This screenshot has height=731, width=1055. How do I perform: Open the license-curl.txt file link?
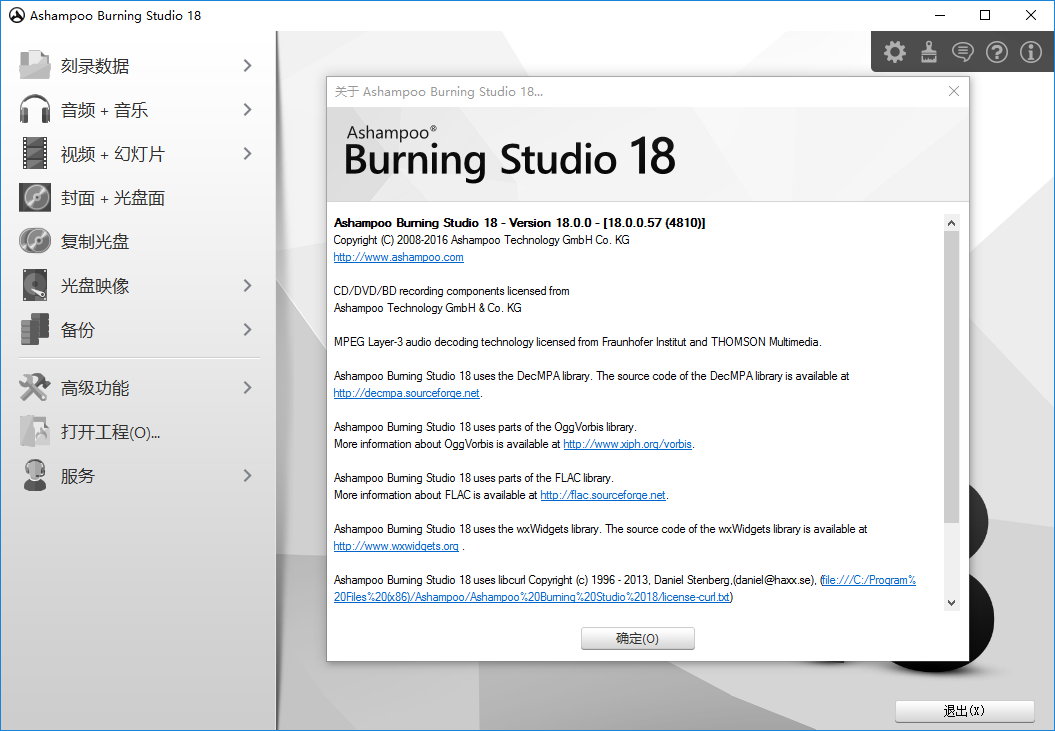(x=624, y=588)
